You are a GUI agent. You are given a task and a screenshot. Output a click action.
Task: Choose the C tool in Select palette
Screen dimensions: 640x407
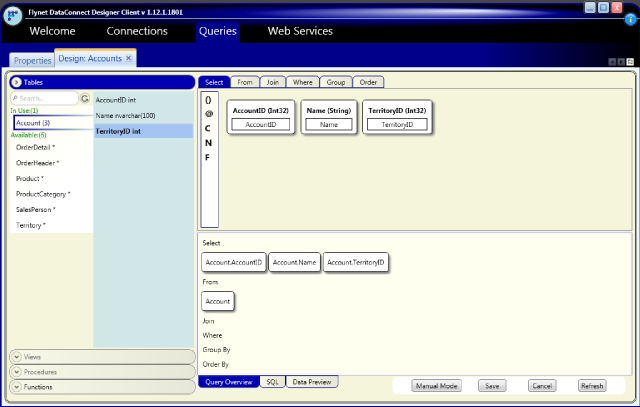(208, 128)
